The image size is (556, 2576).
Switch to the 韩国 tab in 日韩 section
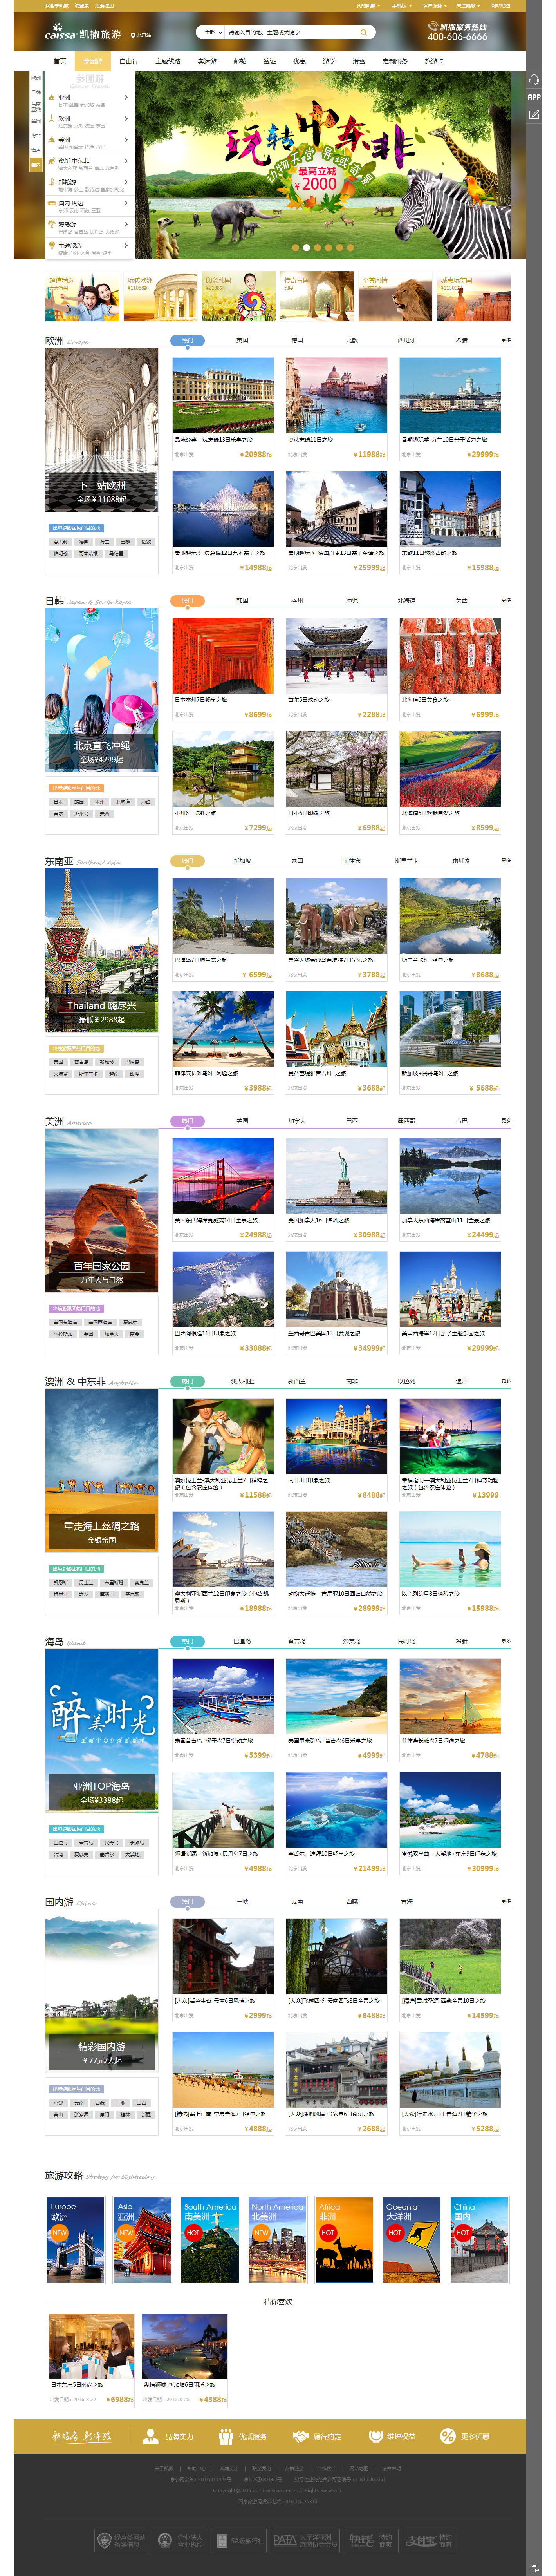click(x=242, y=601)
